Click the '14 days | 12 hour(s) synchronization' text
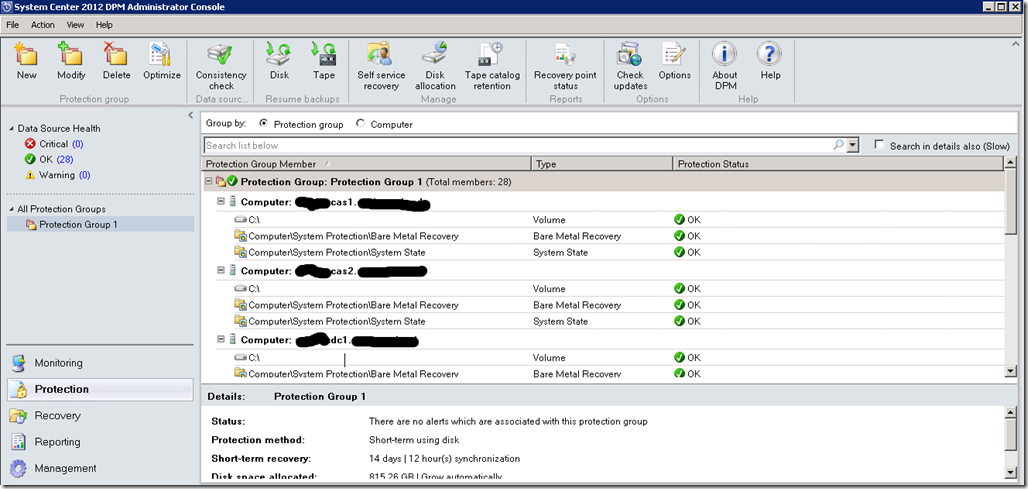This screenshot has width=1028, height=489. [x=445, y=458]
